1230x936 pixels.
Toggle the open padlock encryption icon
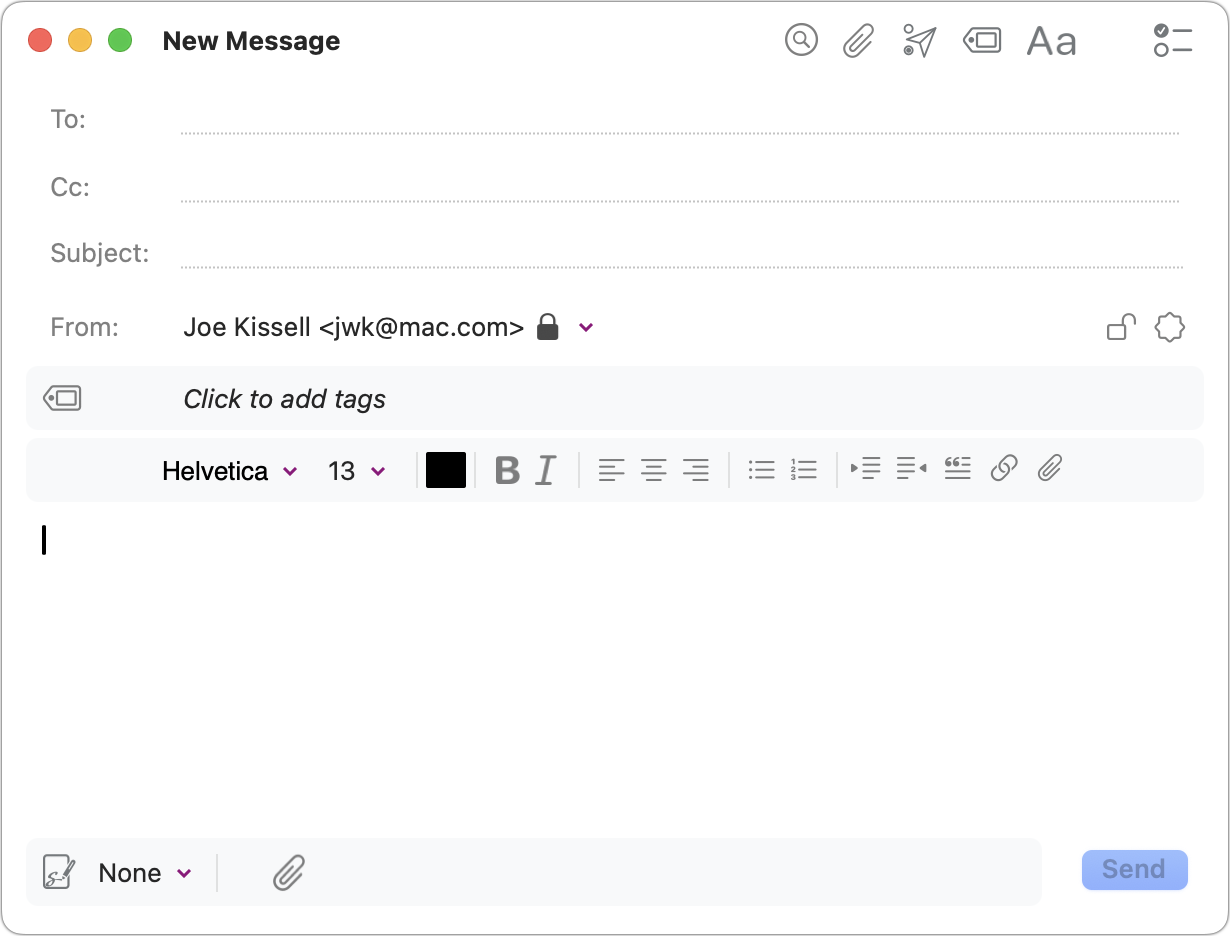point(1121,327)
